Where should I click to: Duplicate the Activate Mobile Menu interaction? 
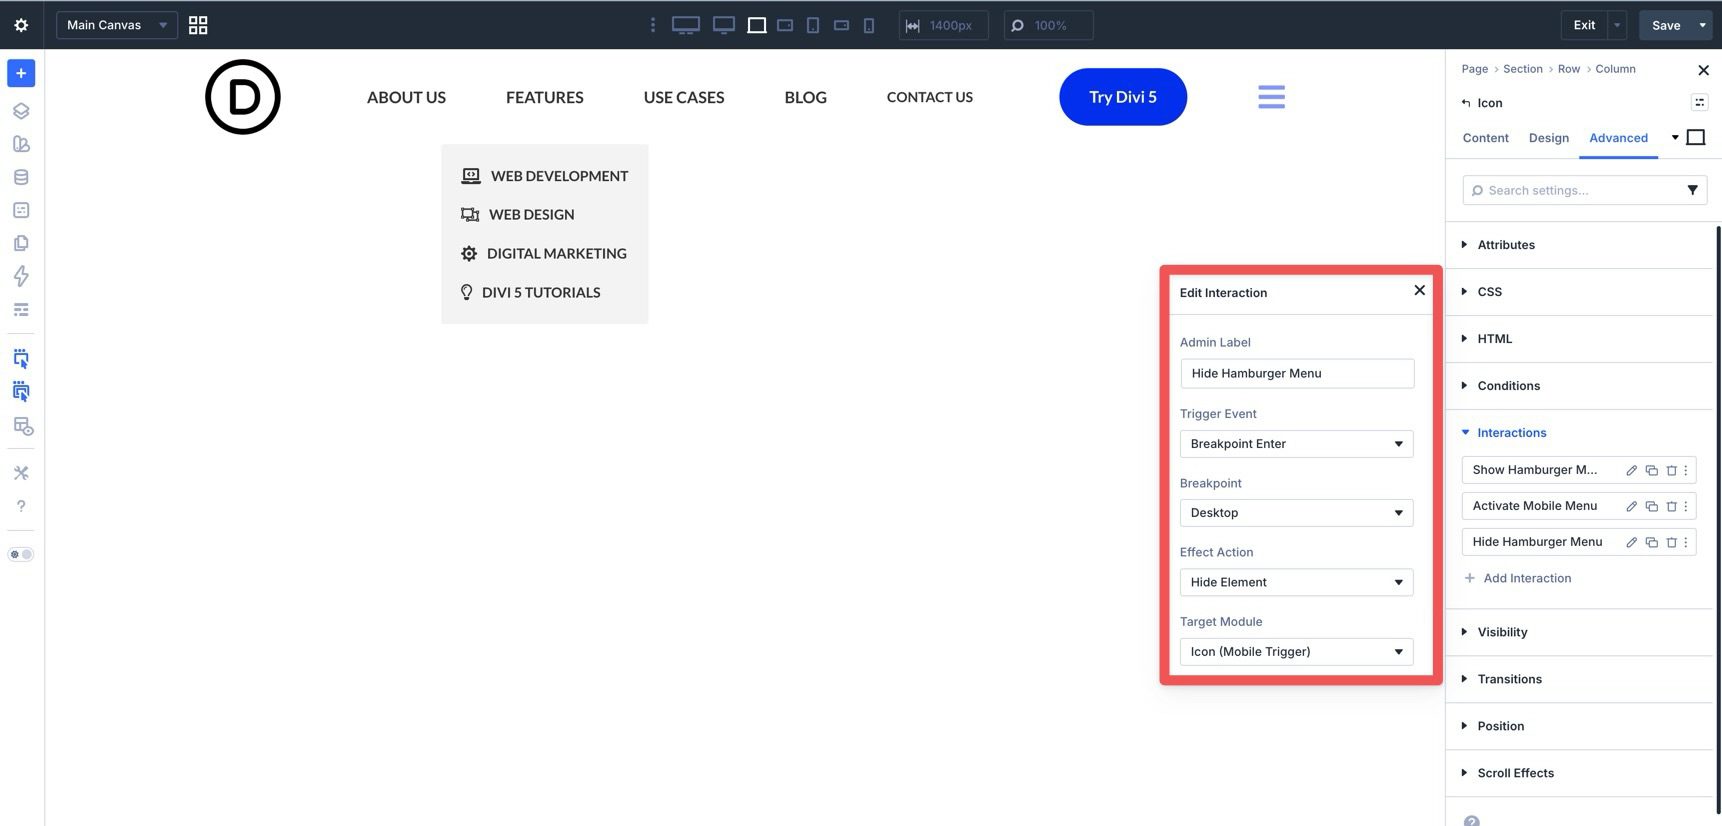coord(1651,506)
